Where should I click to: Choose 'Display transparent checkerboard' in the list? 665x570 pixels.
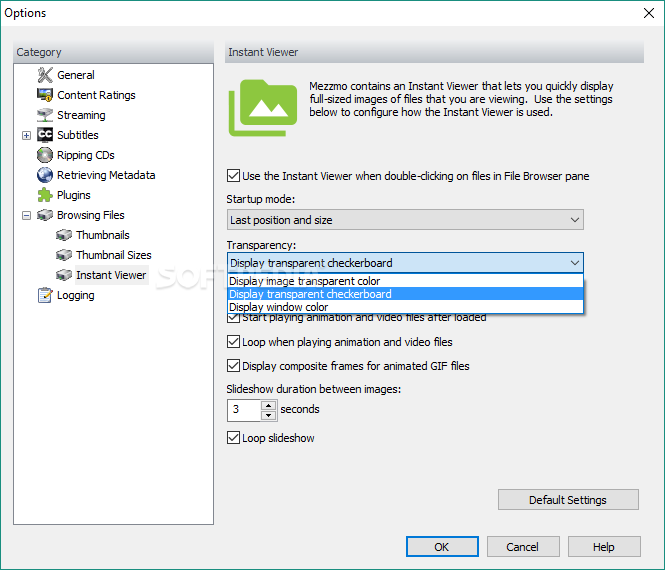405,294
